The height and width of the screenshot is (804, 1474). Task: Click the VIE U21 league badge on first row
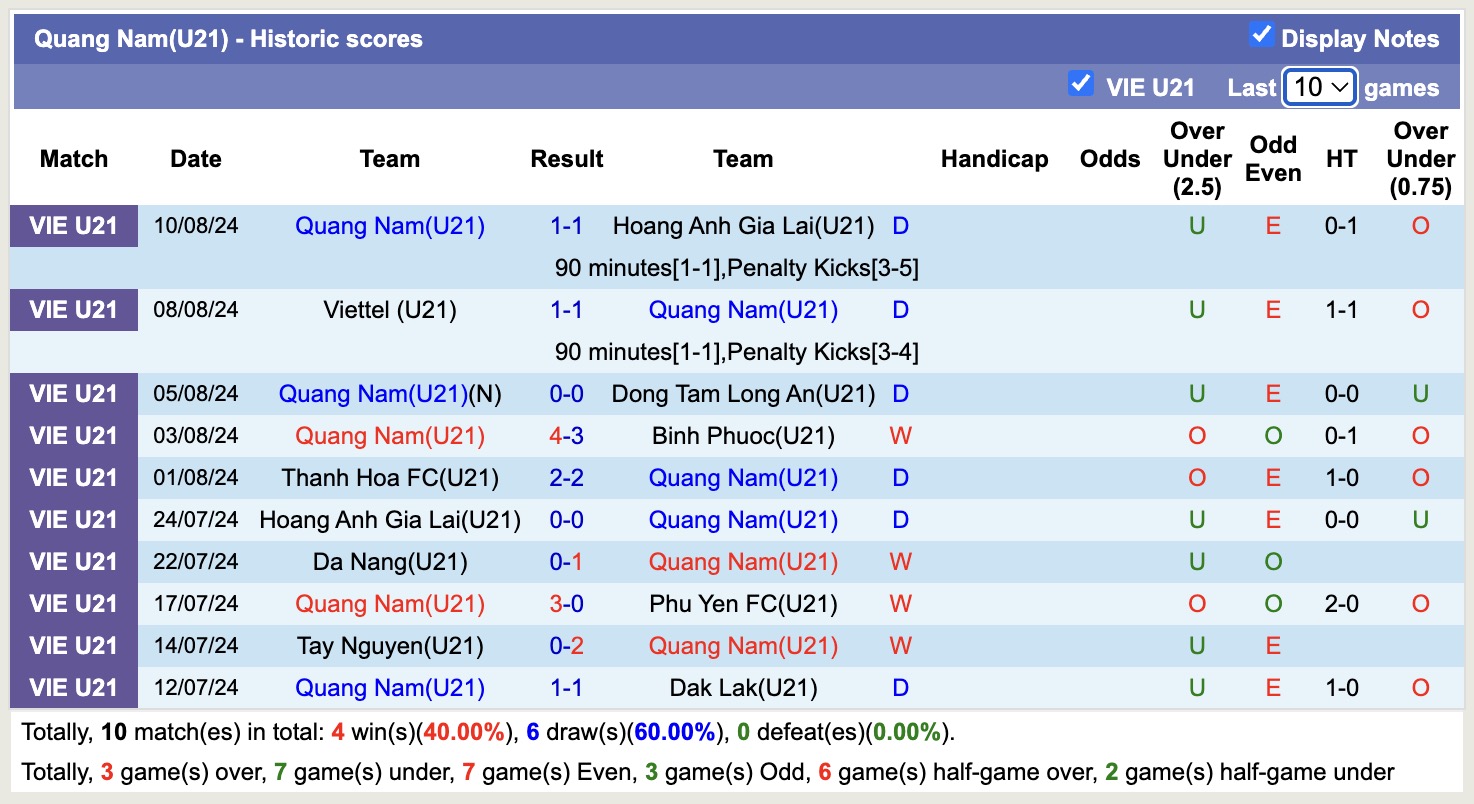click(x=73, y=225)
